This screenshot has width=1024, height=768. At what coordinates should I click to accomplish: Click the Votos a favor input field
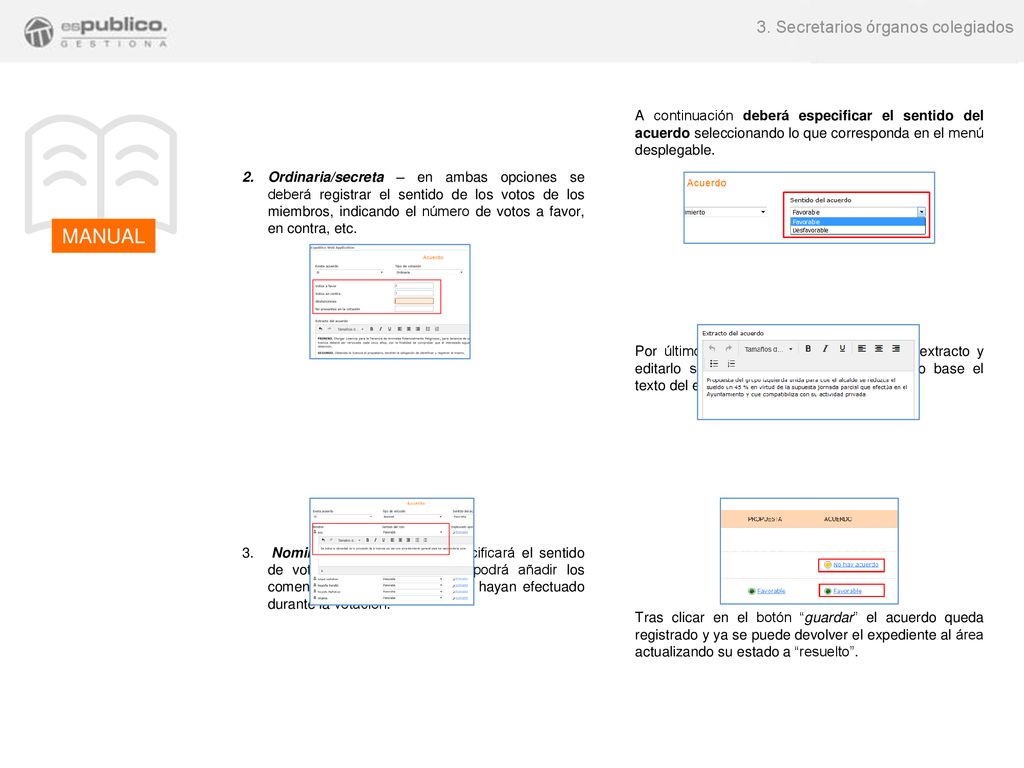(x=414, y=286)
